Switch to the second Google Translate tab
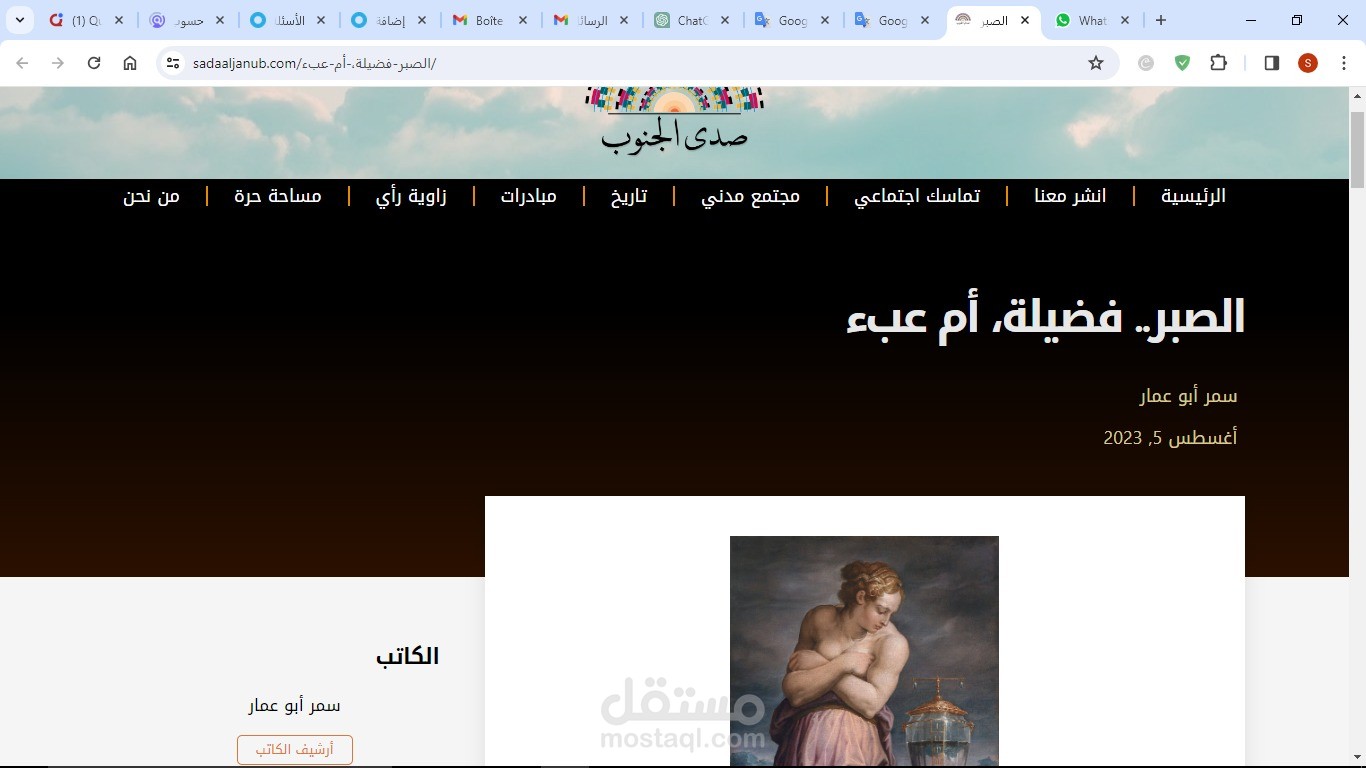The height and width of the screenshot is (768, 1366). [893, 20]
